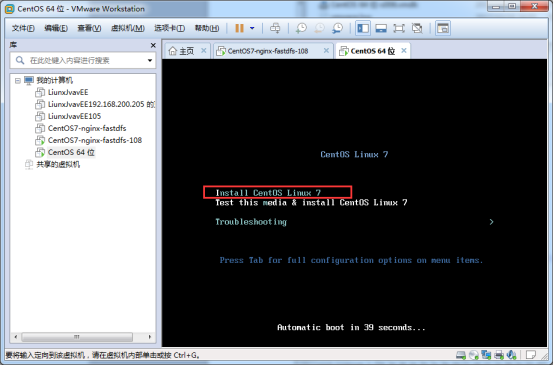
Task: Click the library scrollbar left arrow
Action: 16,337
